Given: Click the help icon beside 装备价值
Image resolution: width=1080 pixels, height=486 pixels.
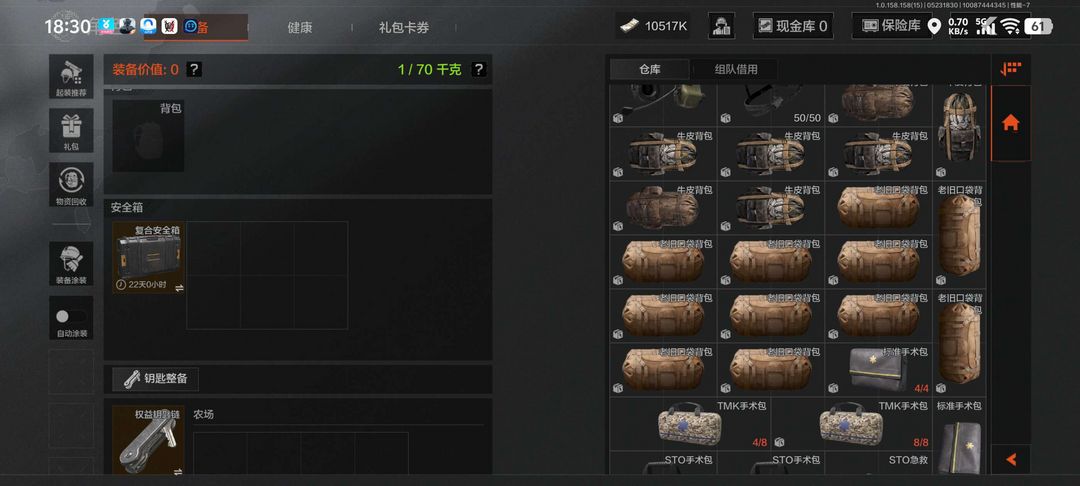Looking at the screenshot, I should (x=194, y=69).
